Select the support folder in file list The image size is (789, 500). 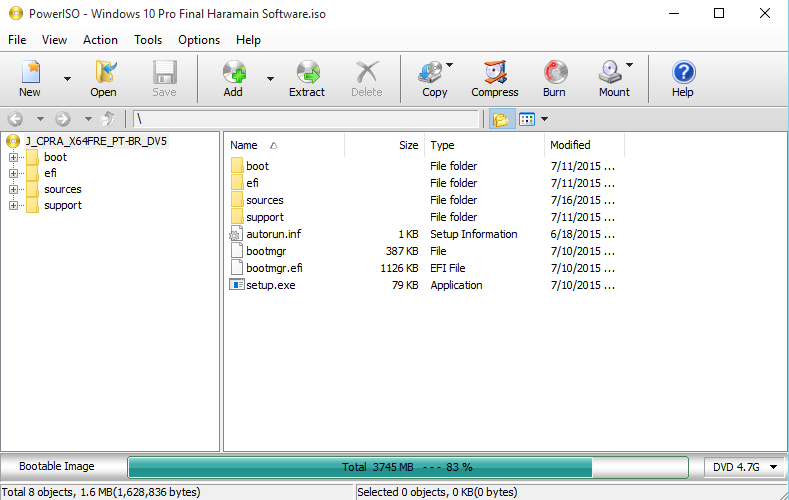[265, 217]
